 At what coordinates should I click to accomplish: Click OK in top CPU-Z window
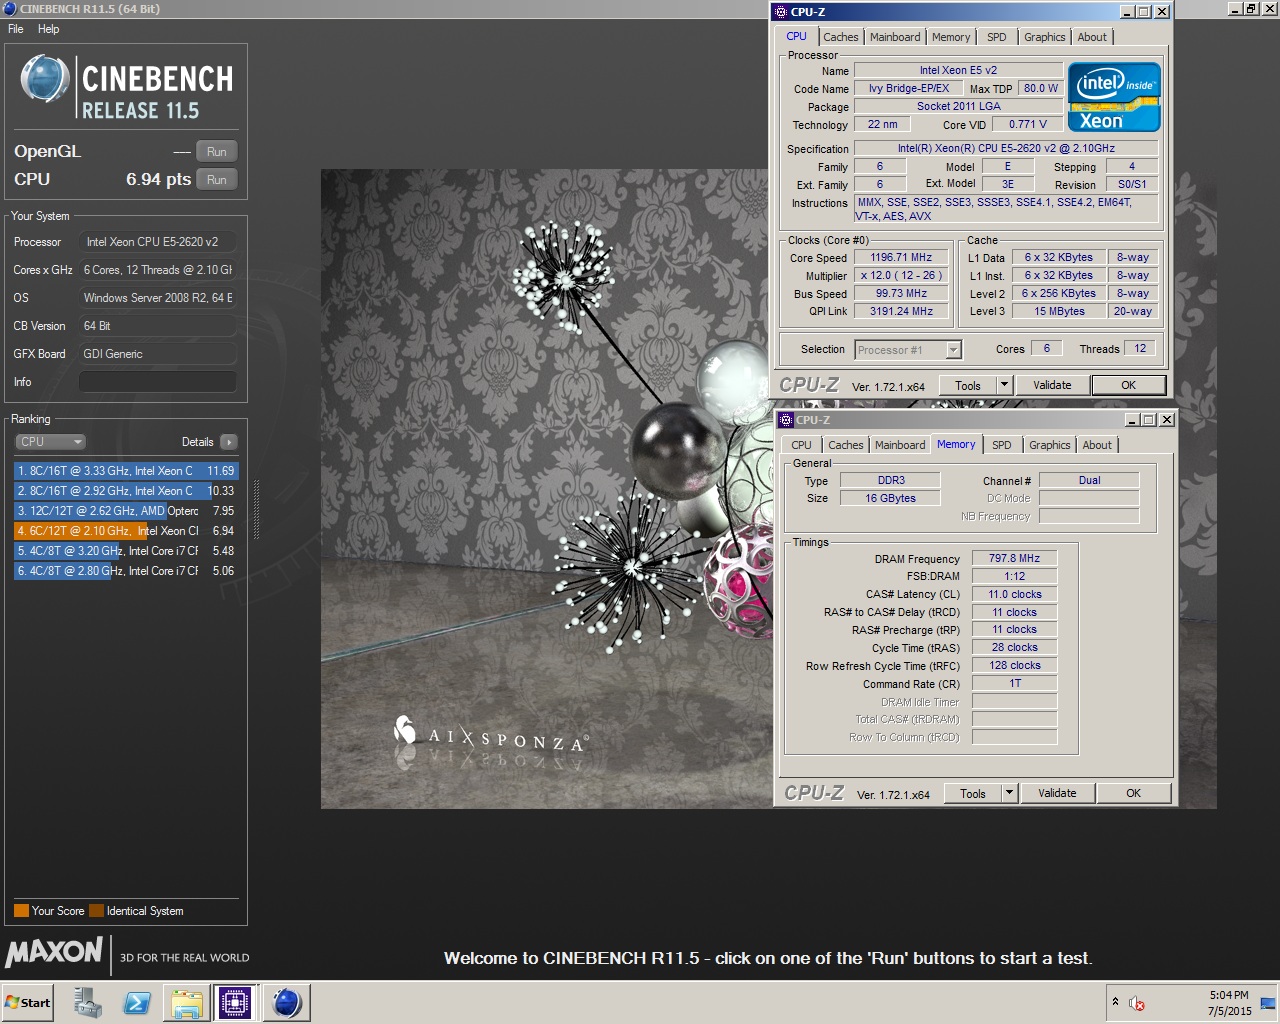(x=1128, y=385)
